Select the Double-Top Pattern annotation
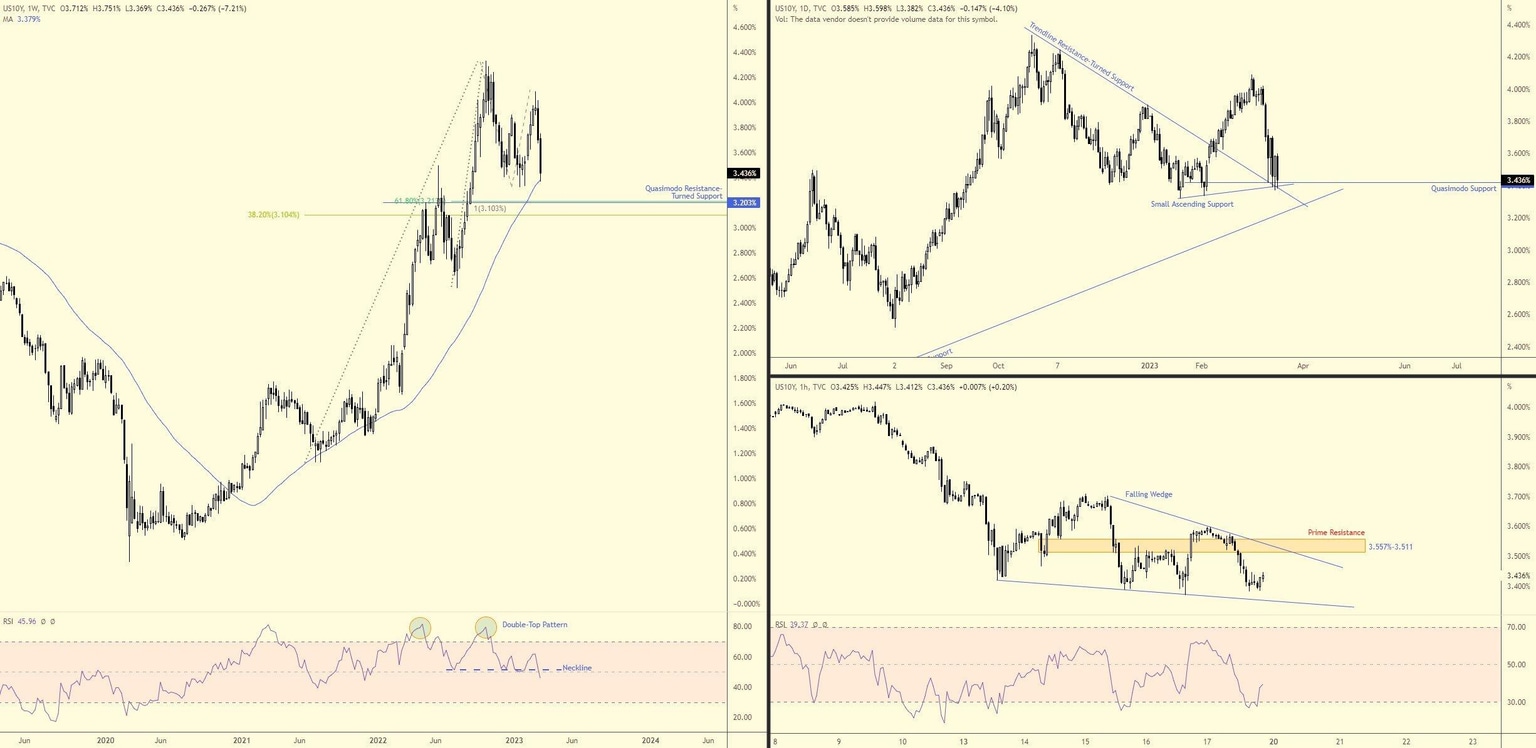Image resolution: width=1536 pixels, height=748 pixels. coord(534,625)
